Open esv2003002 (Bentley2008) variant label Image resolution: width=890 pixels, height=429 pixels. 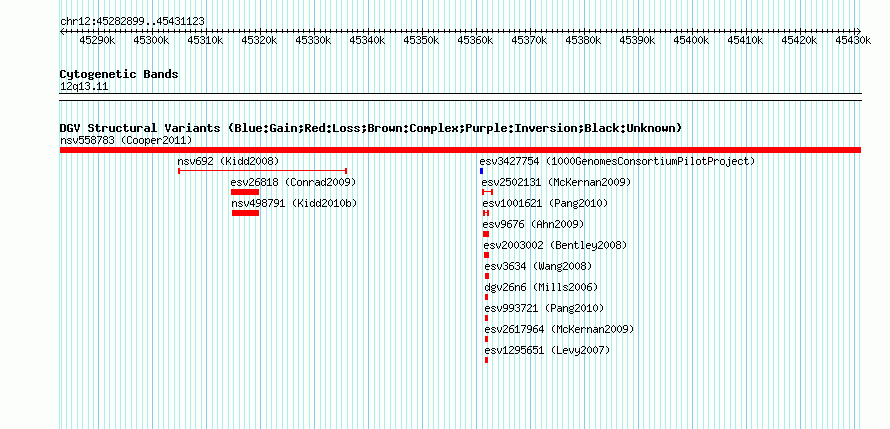[555, 245]
